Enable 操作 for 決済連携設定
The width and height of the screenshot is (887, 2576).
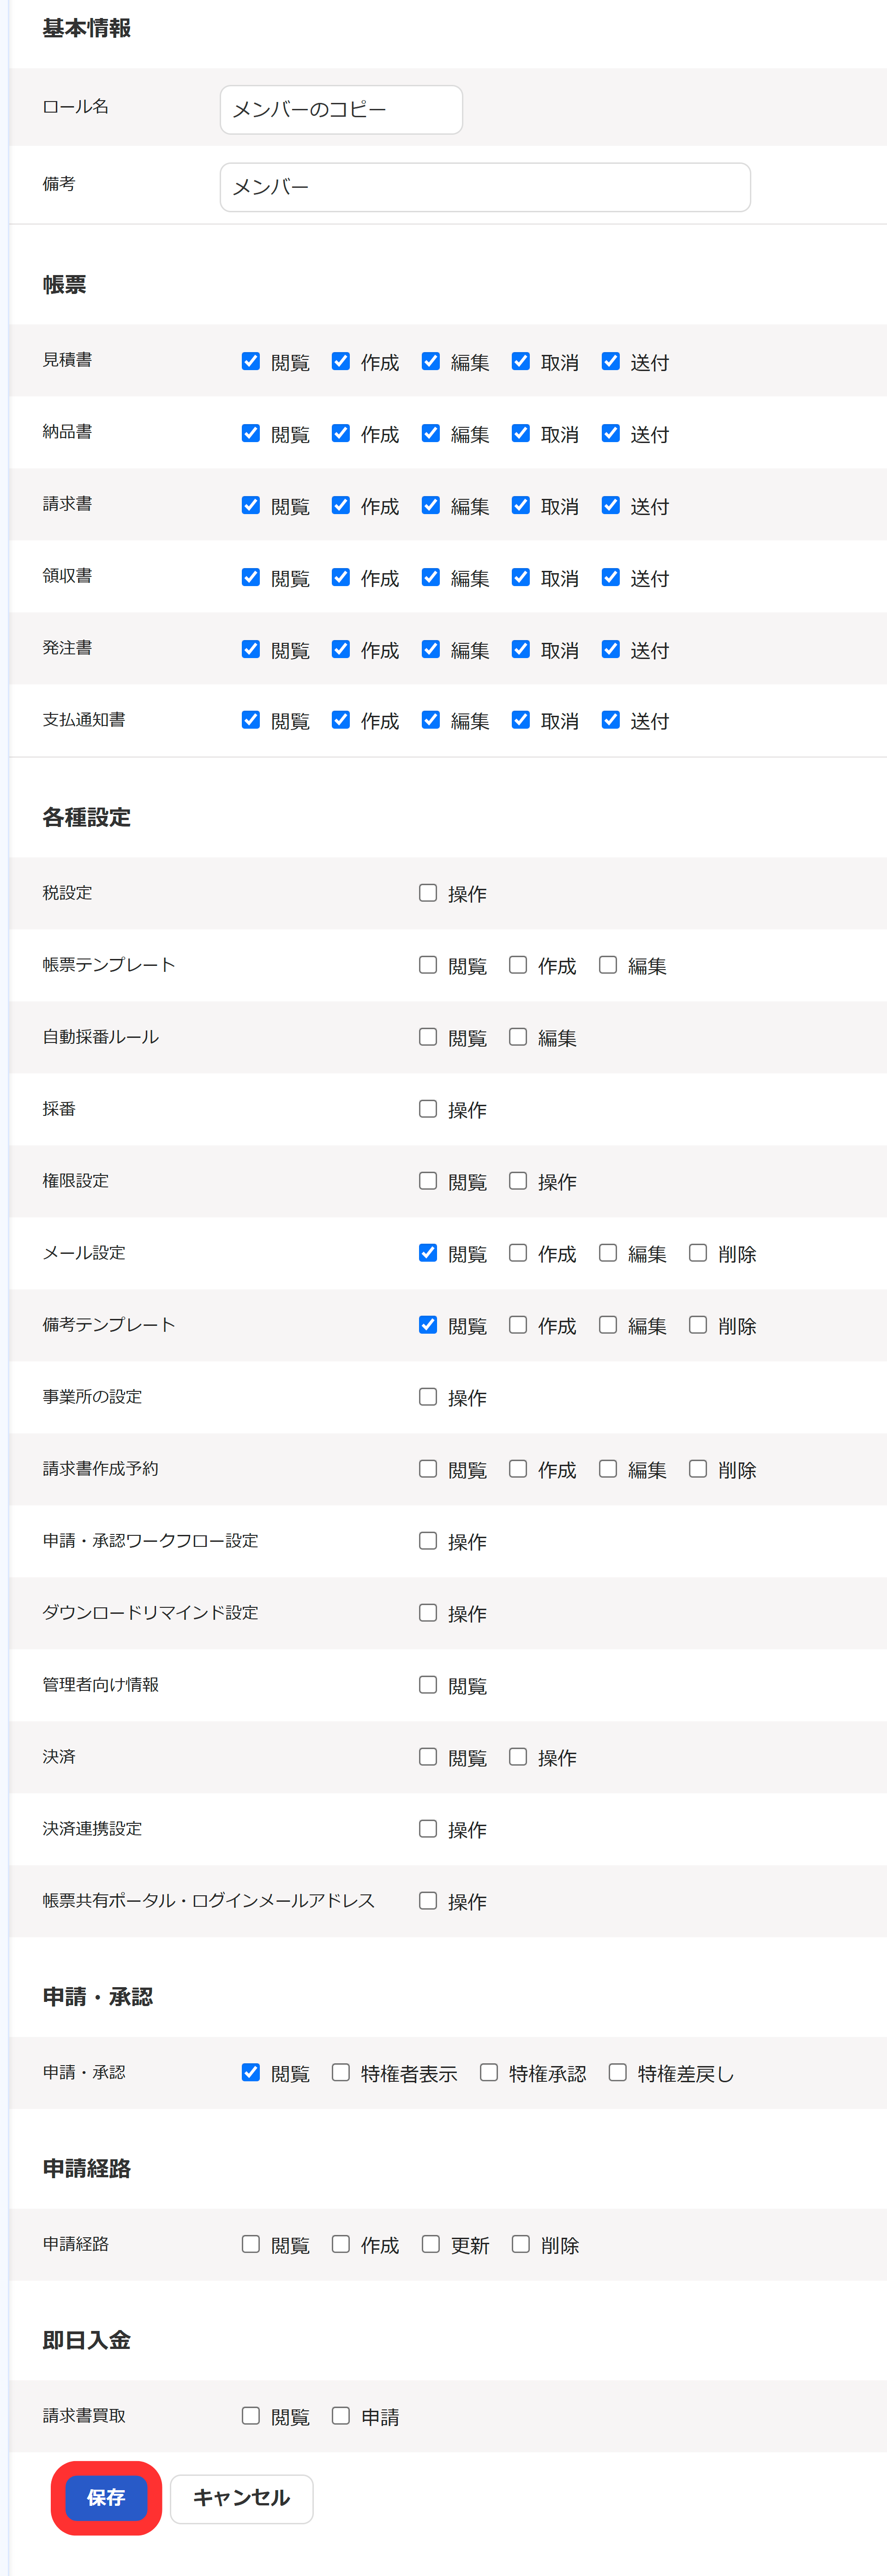tap(428, 1829)
